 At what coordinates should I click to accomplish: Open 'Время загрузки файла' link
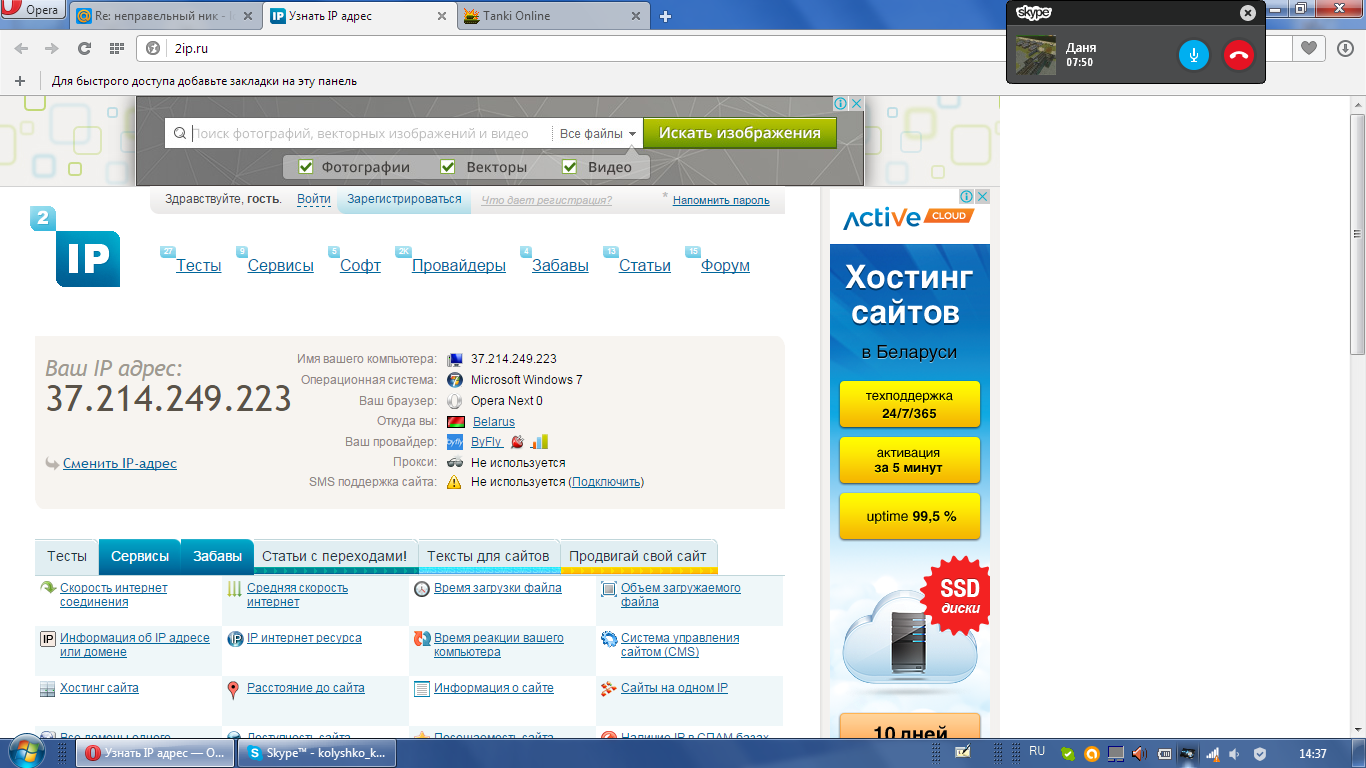point(498,588)
